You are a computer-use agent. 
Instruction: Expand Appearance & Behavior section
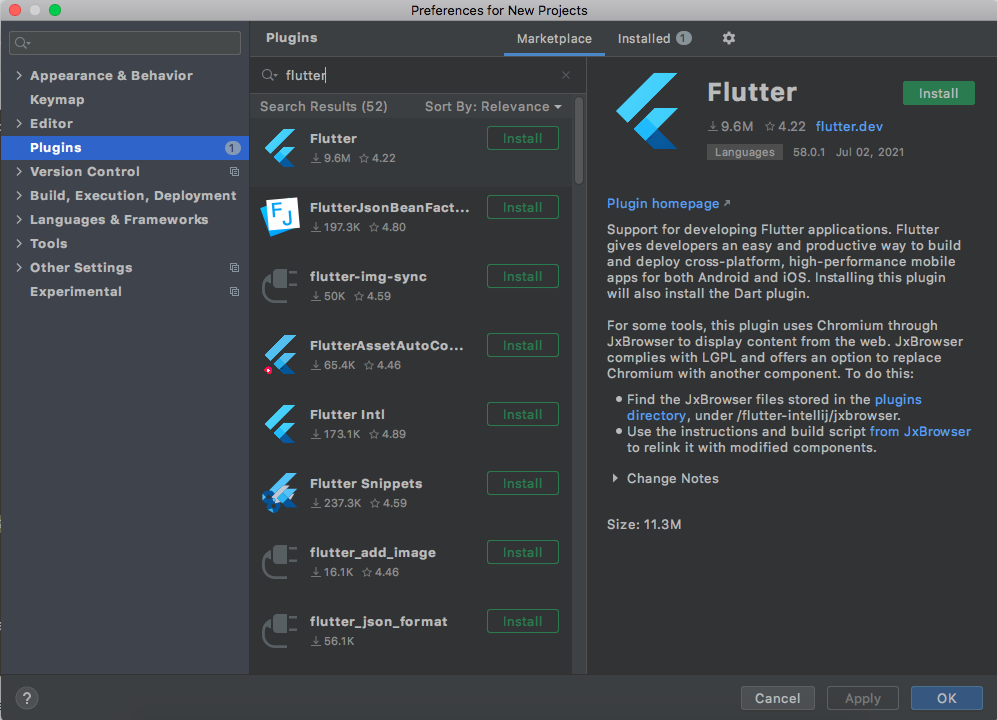click(19, 76)
